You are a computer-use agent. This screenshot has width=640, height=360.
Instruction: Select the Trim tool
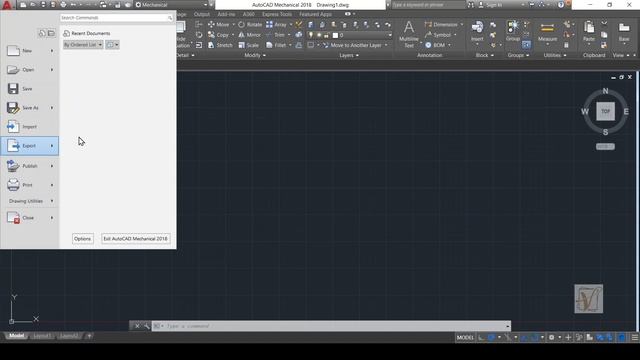tap(276, 35)
